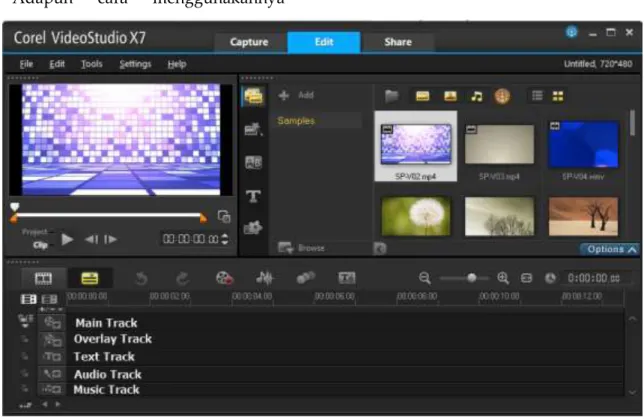Switch library to thumbnail view

[x=558, y=96]
